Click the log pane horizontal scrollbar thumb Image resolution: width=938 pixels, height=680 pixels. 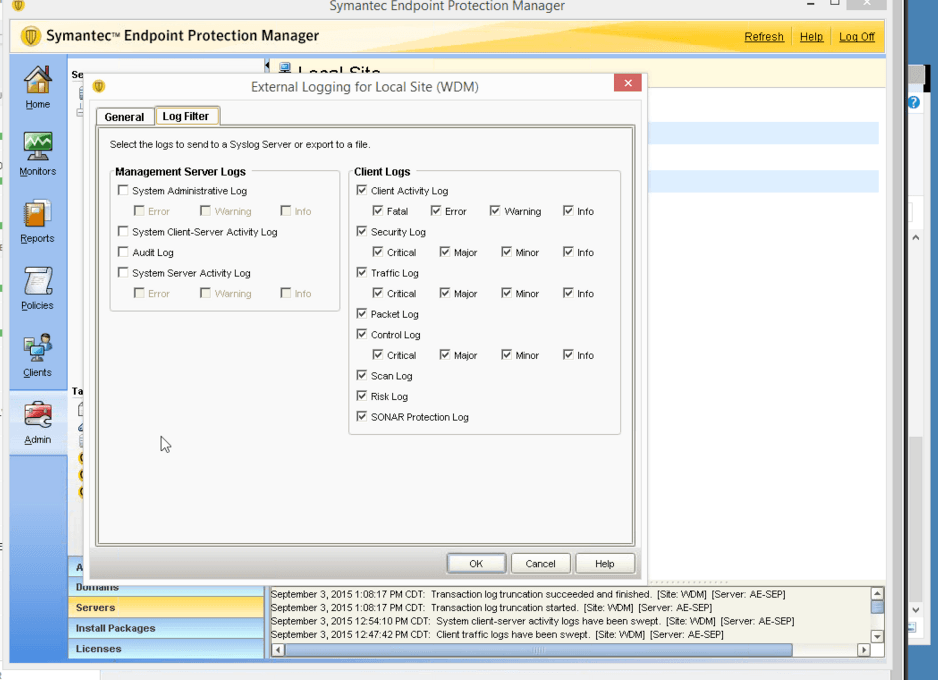click(538, 649)
